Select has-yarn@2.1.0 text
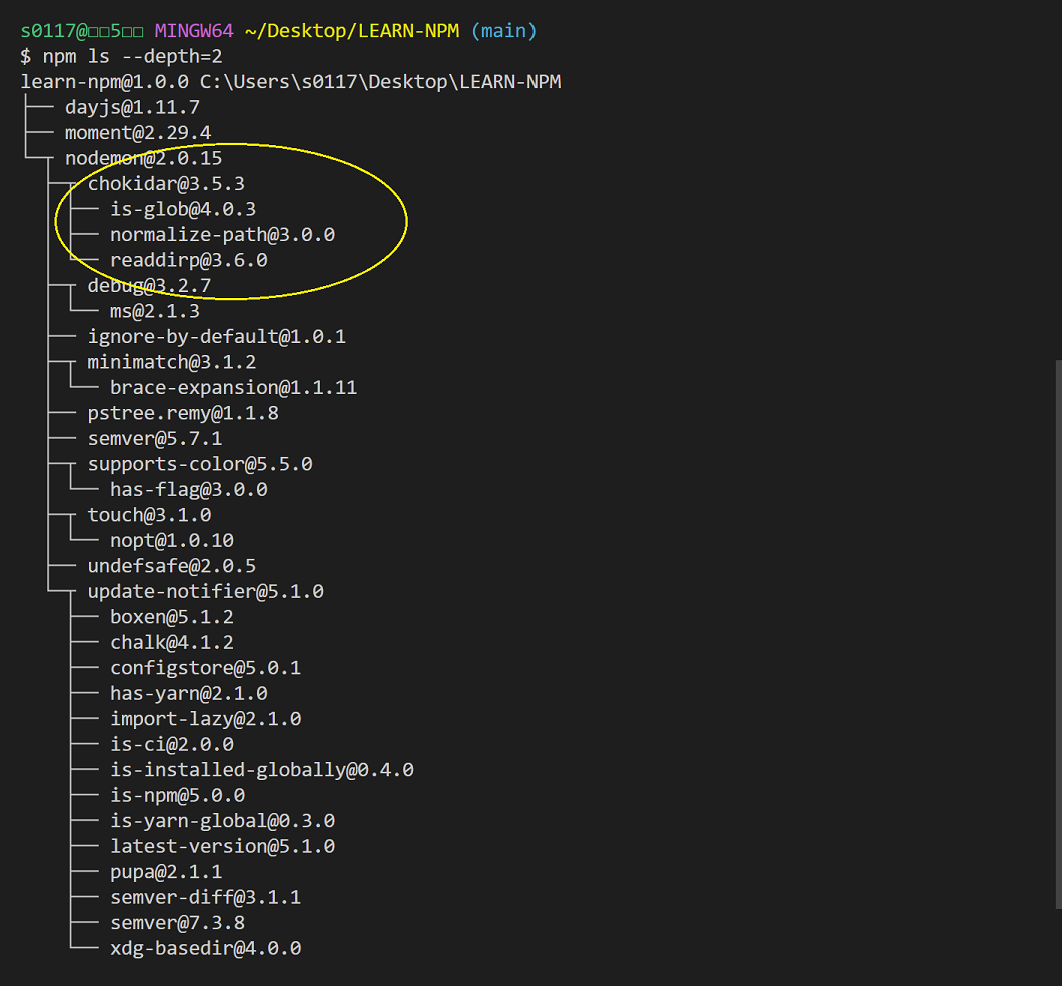This screenshot has width=1062, height=986. (x=188, y=694)
